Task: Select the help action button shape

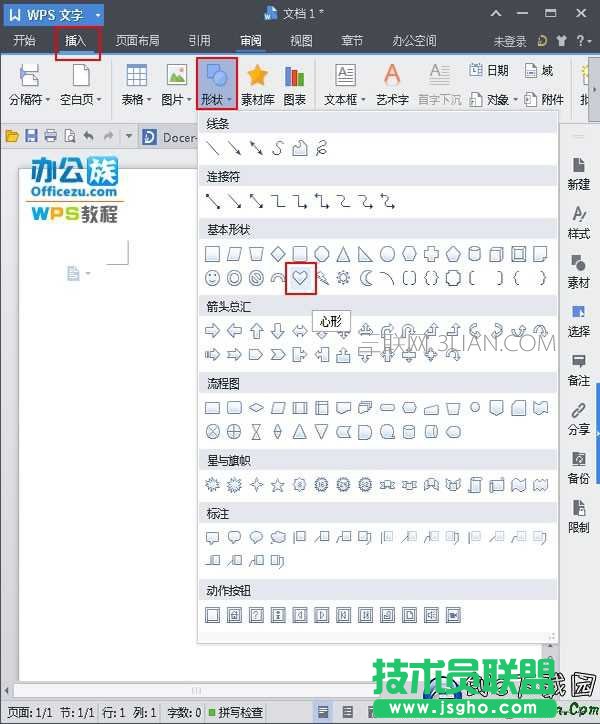Action: click(x=256, y=615)
